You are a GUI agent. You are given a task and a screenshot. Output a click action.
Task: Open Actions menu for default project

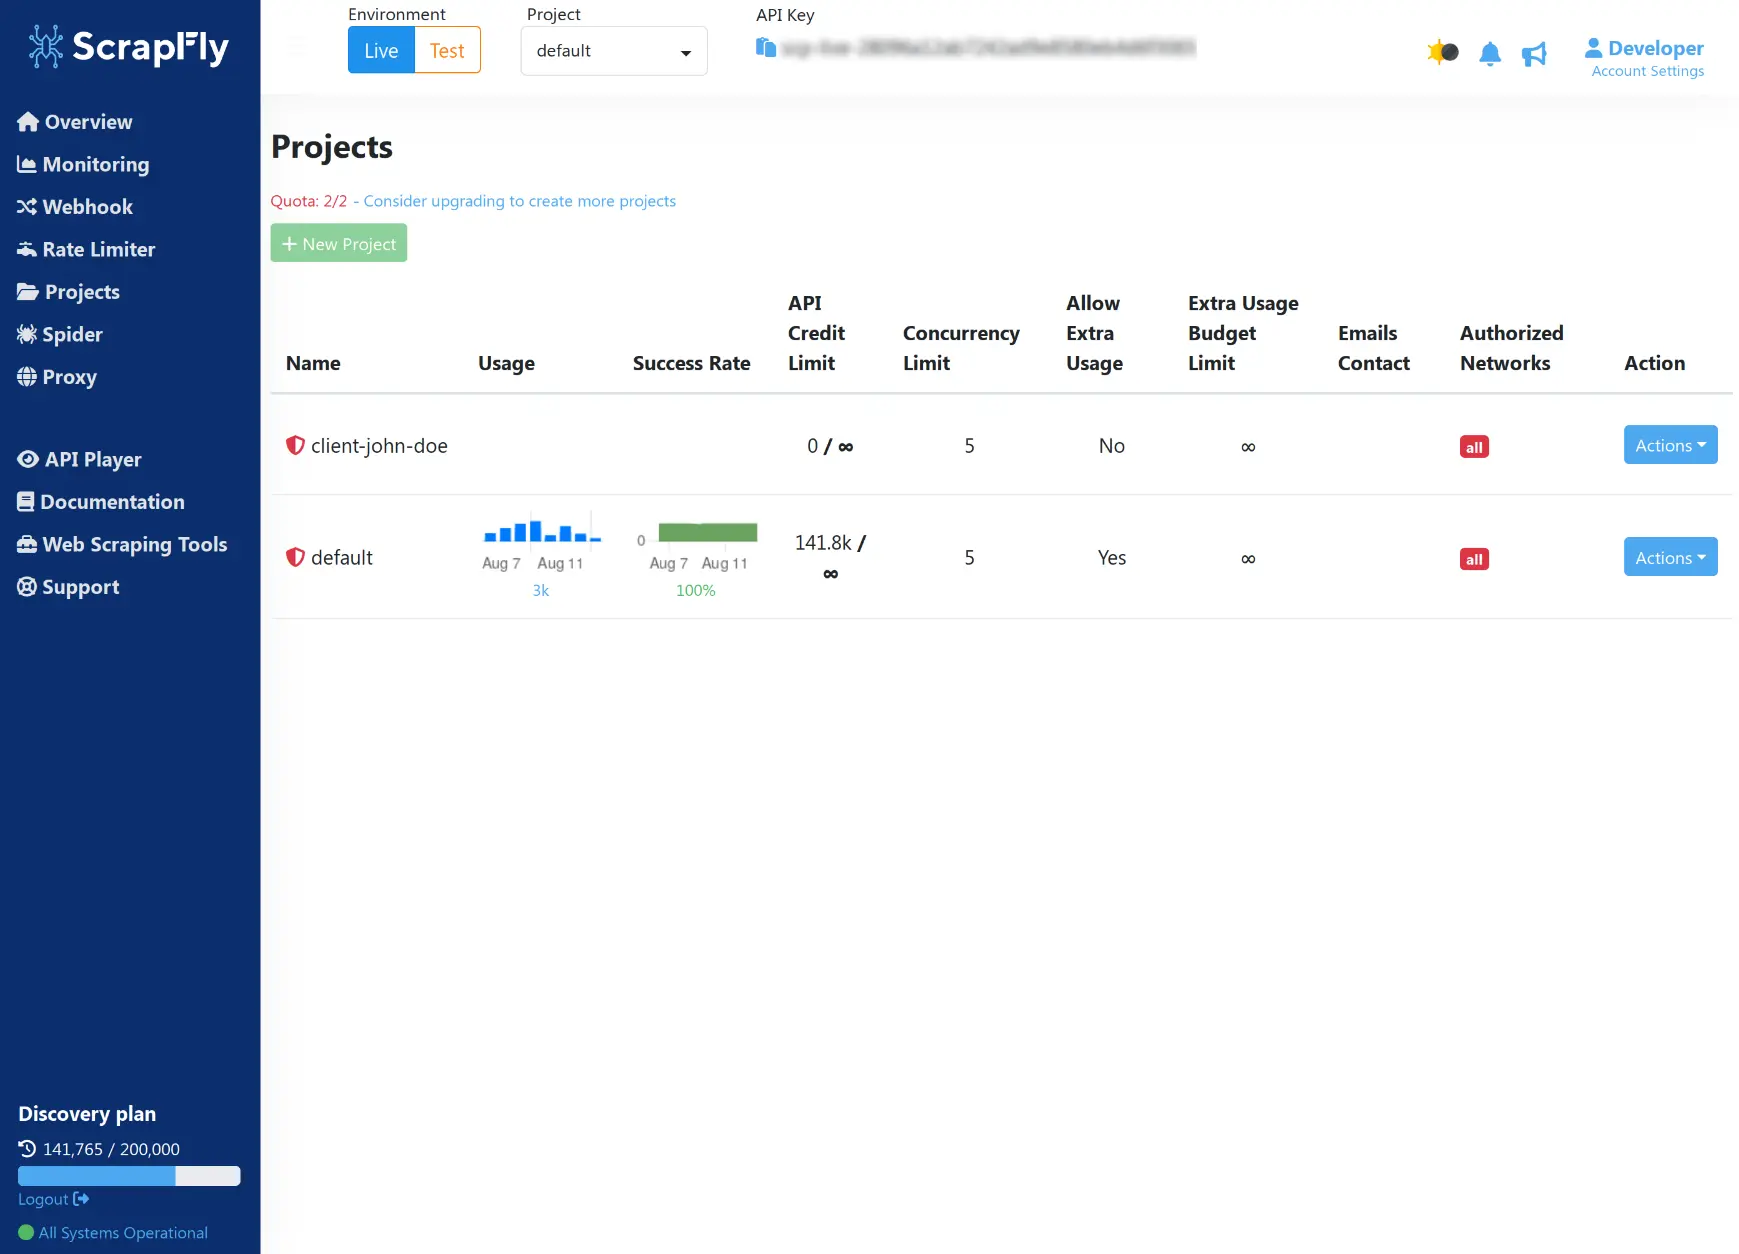[1669, 557]
